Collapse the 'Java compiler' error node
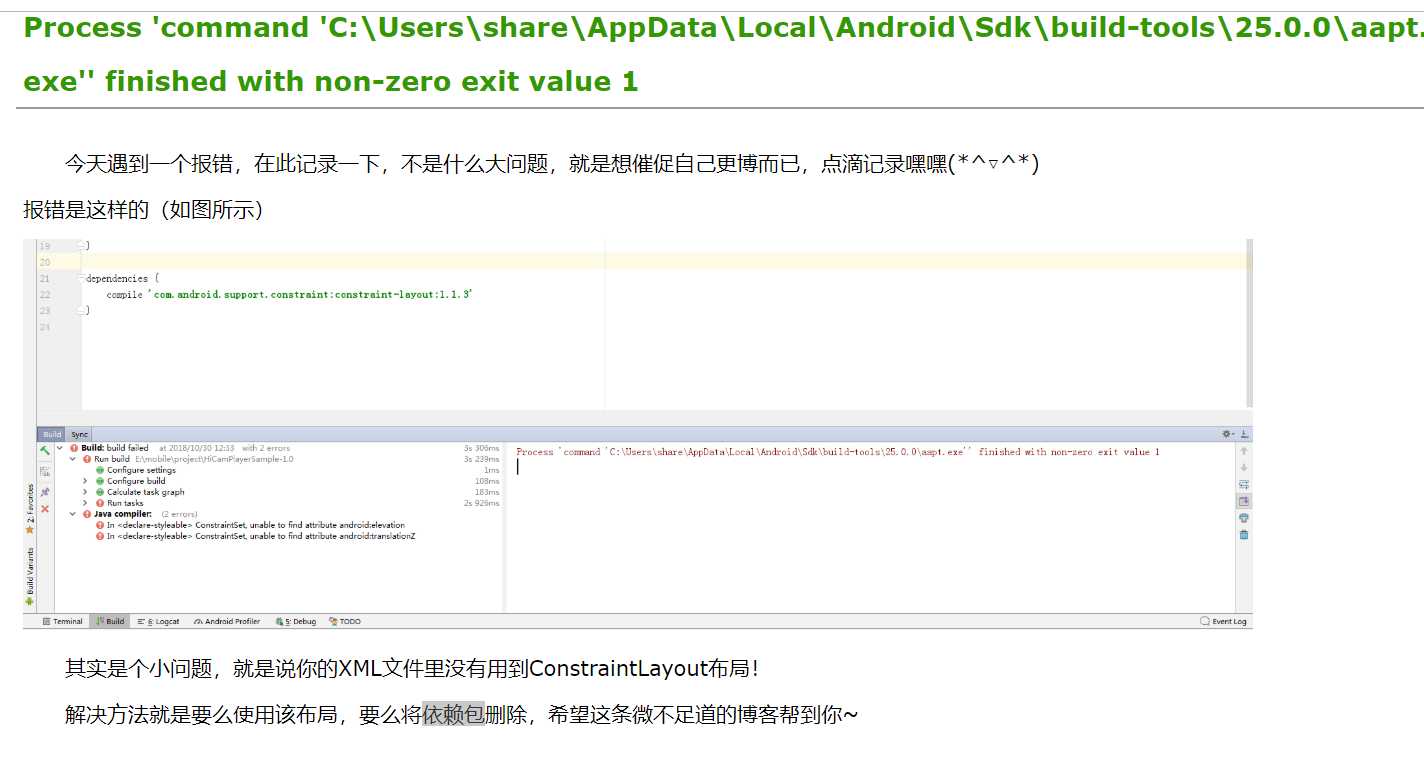 (72, 514)
